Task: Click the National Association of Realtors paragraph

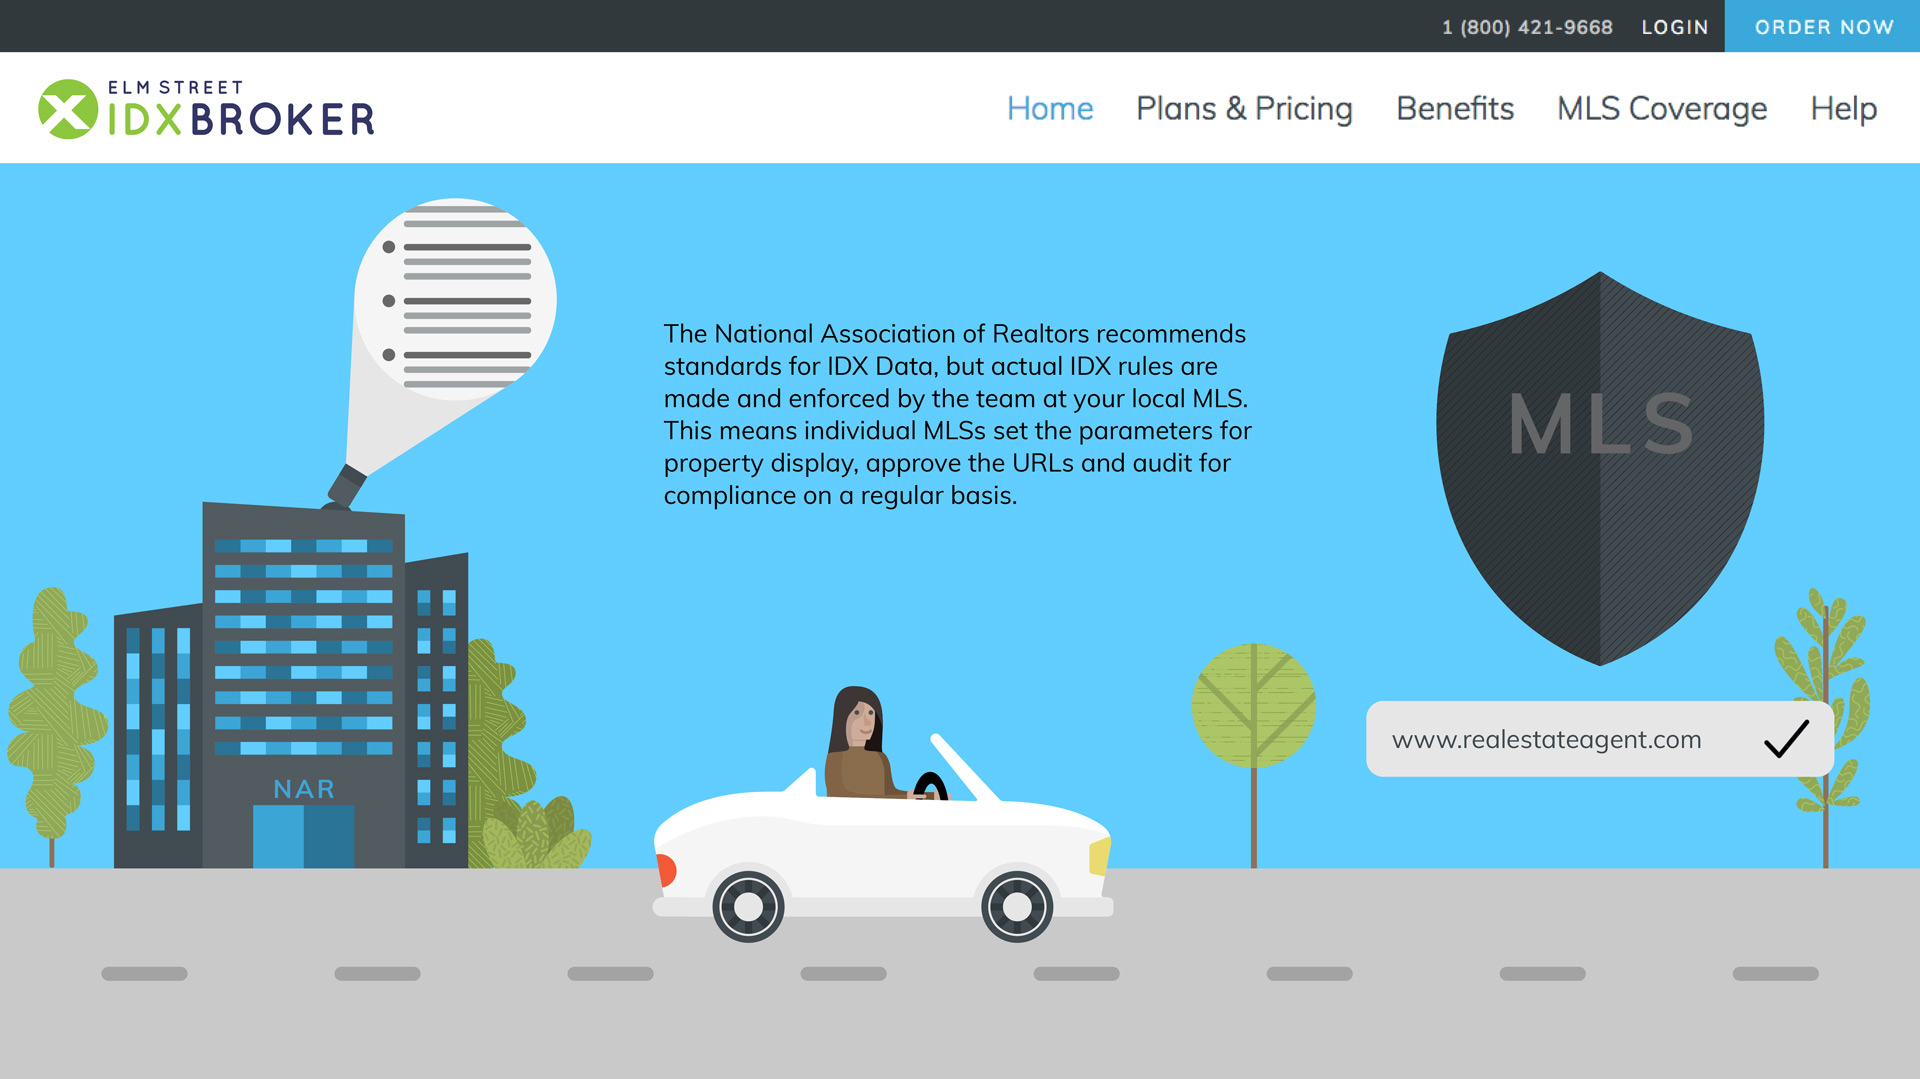Action: click(957, 414)
